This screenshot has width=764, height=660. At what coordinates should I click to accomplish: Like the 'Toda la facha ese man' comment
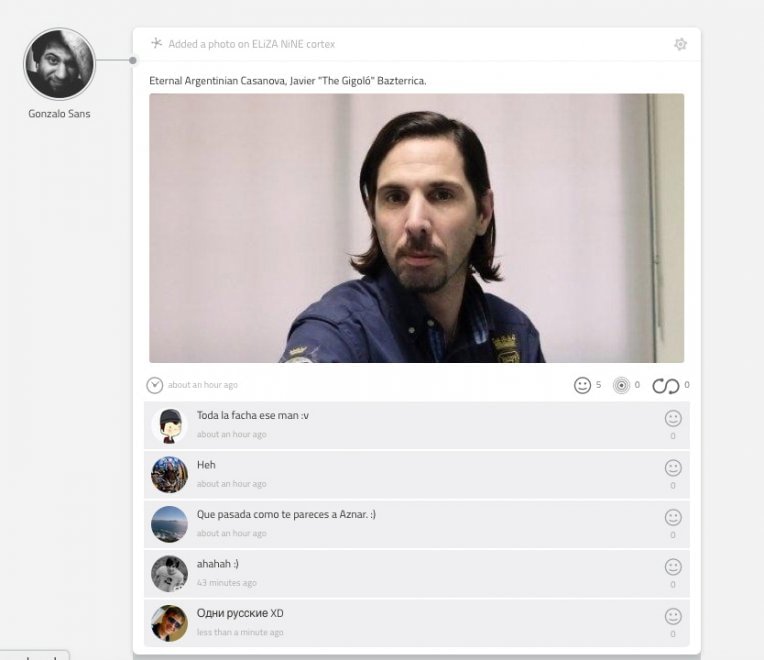point(673,418)
